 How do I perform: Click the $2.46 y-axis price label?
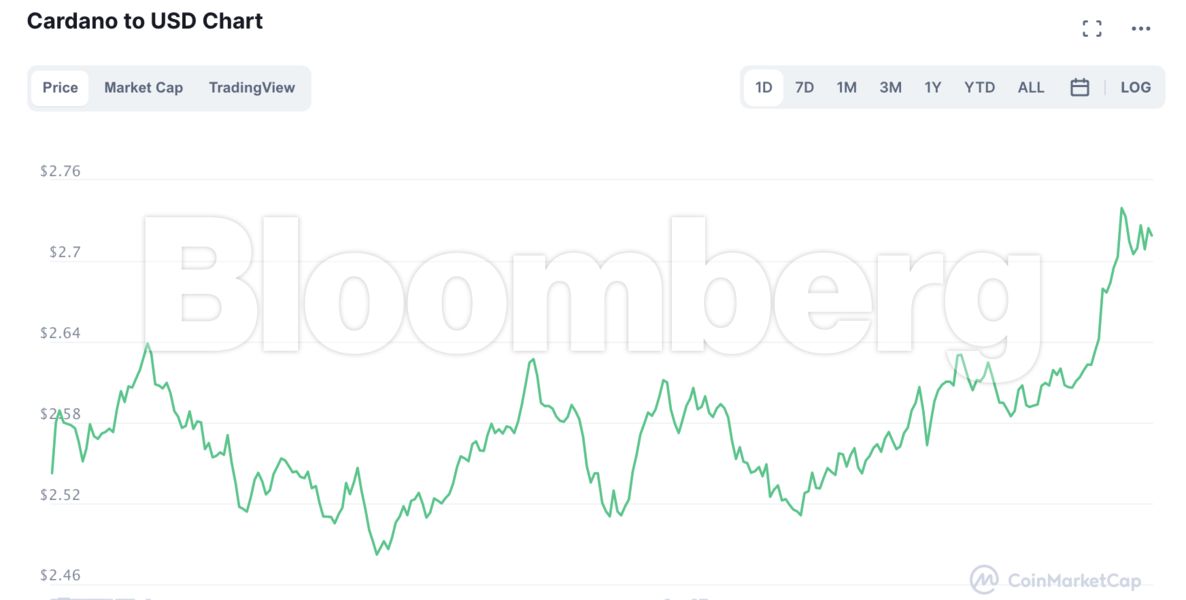[x=60, y=575]
